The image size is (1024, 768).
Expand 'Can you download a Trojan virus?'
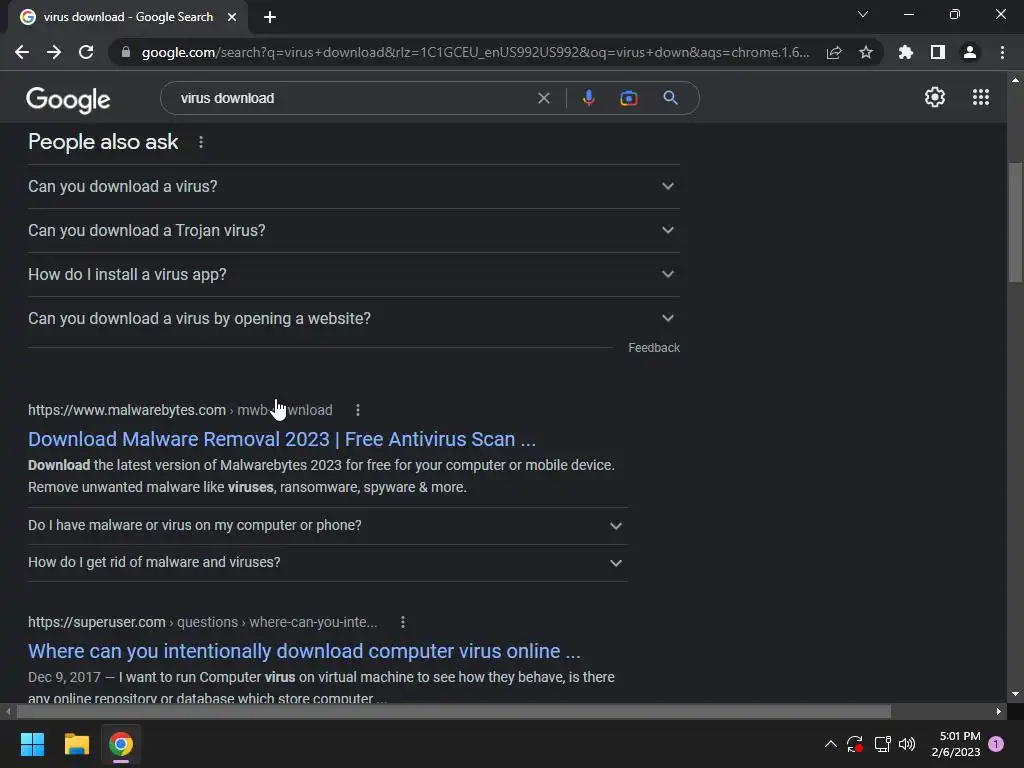pos(354,231)
